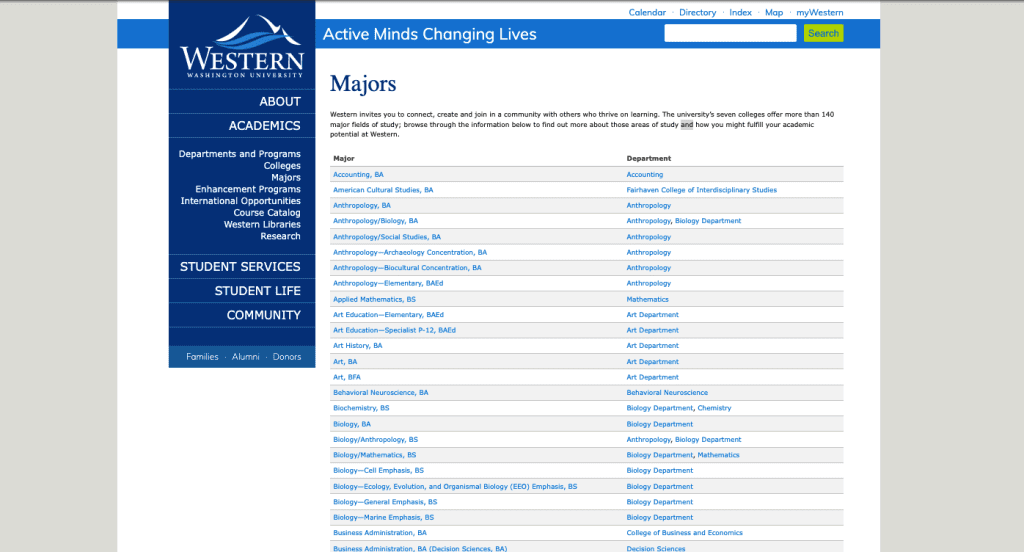Screen dimensions: 1024x552
Task: Select Behavioral Neuroscience, BA major
Action: point(380,393)
